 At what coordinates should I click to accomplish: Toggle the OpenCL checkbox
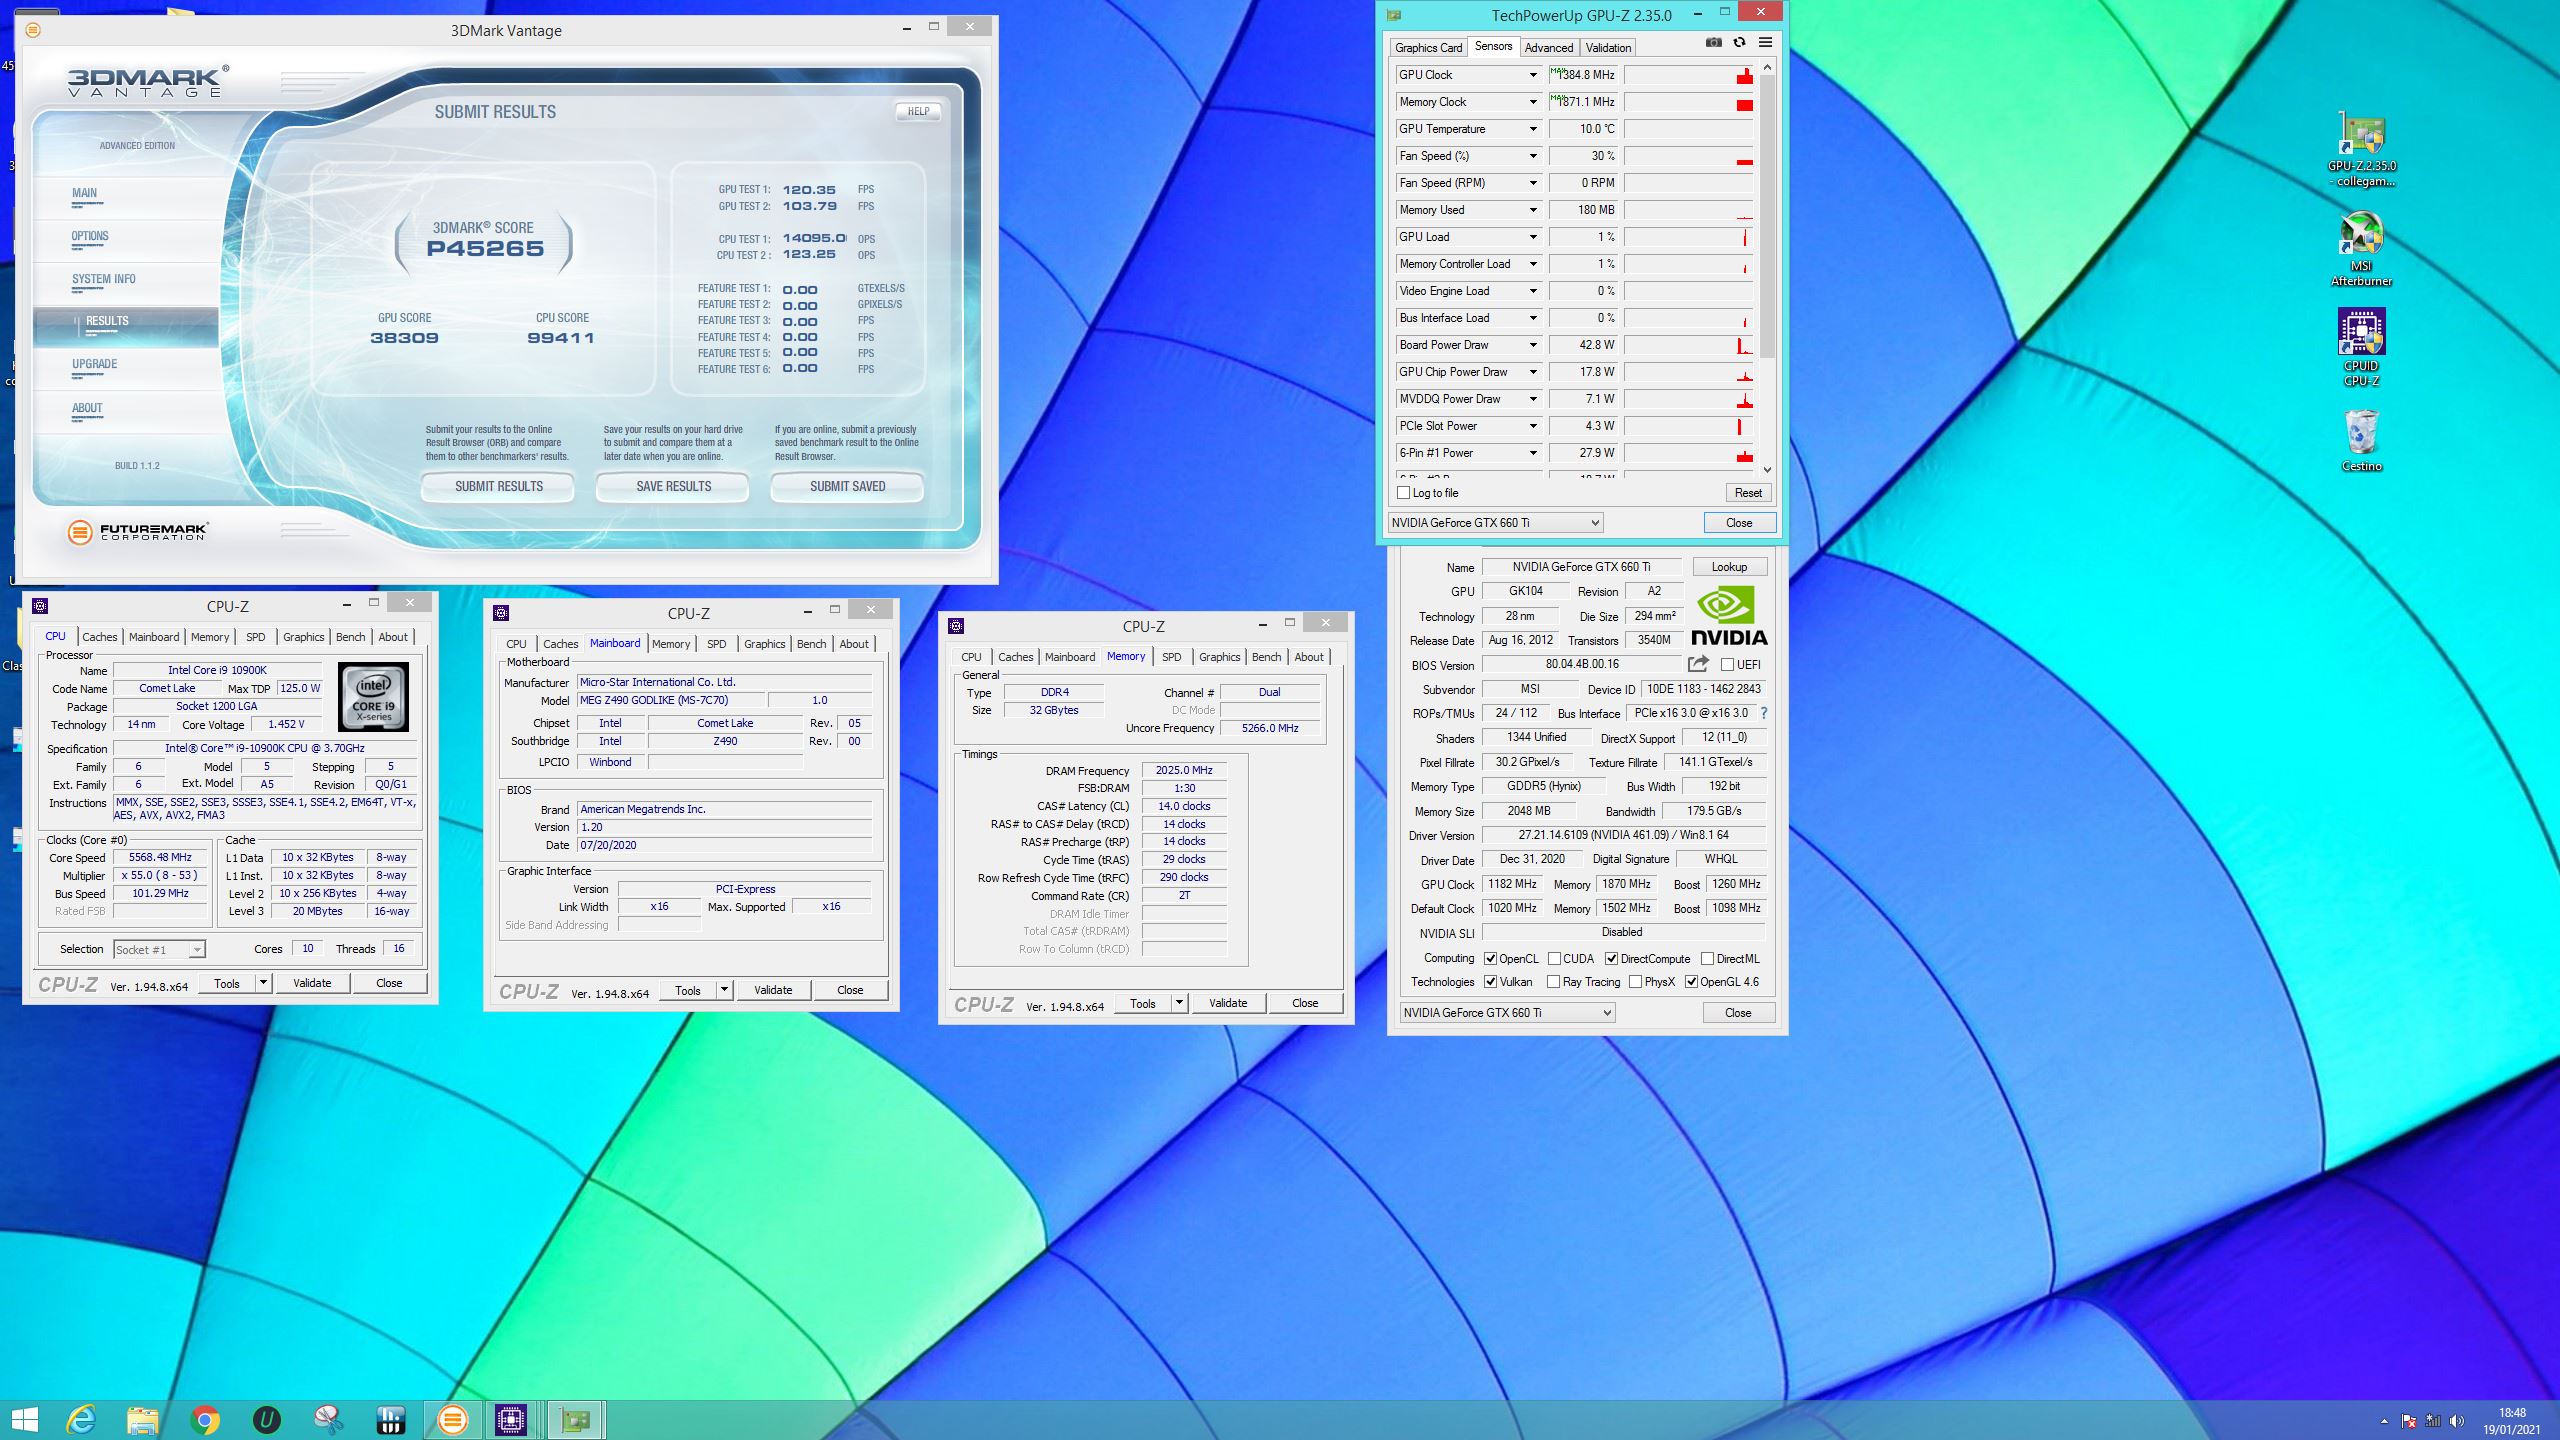pyautogui.click(x=1491, y=958)
